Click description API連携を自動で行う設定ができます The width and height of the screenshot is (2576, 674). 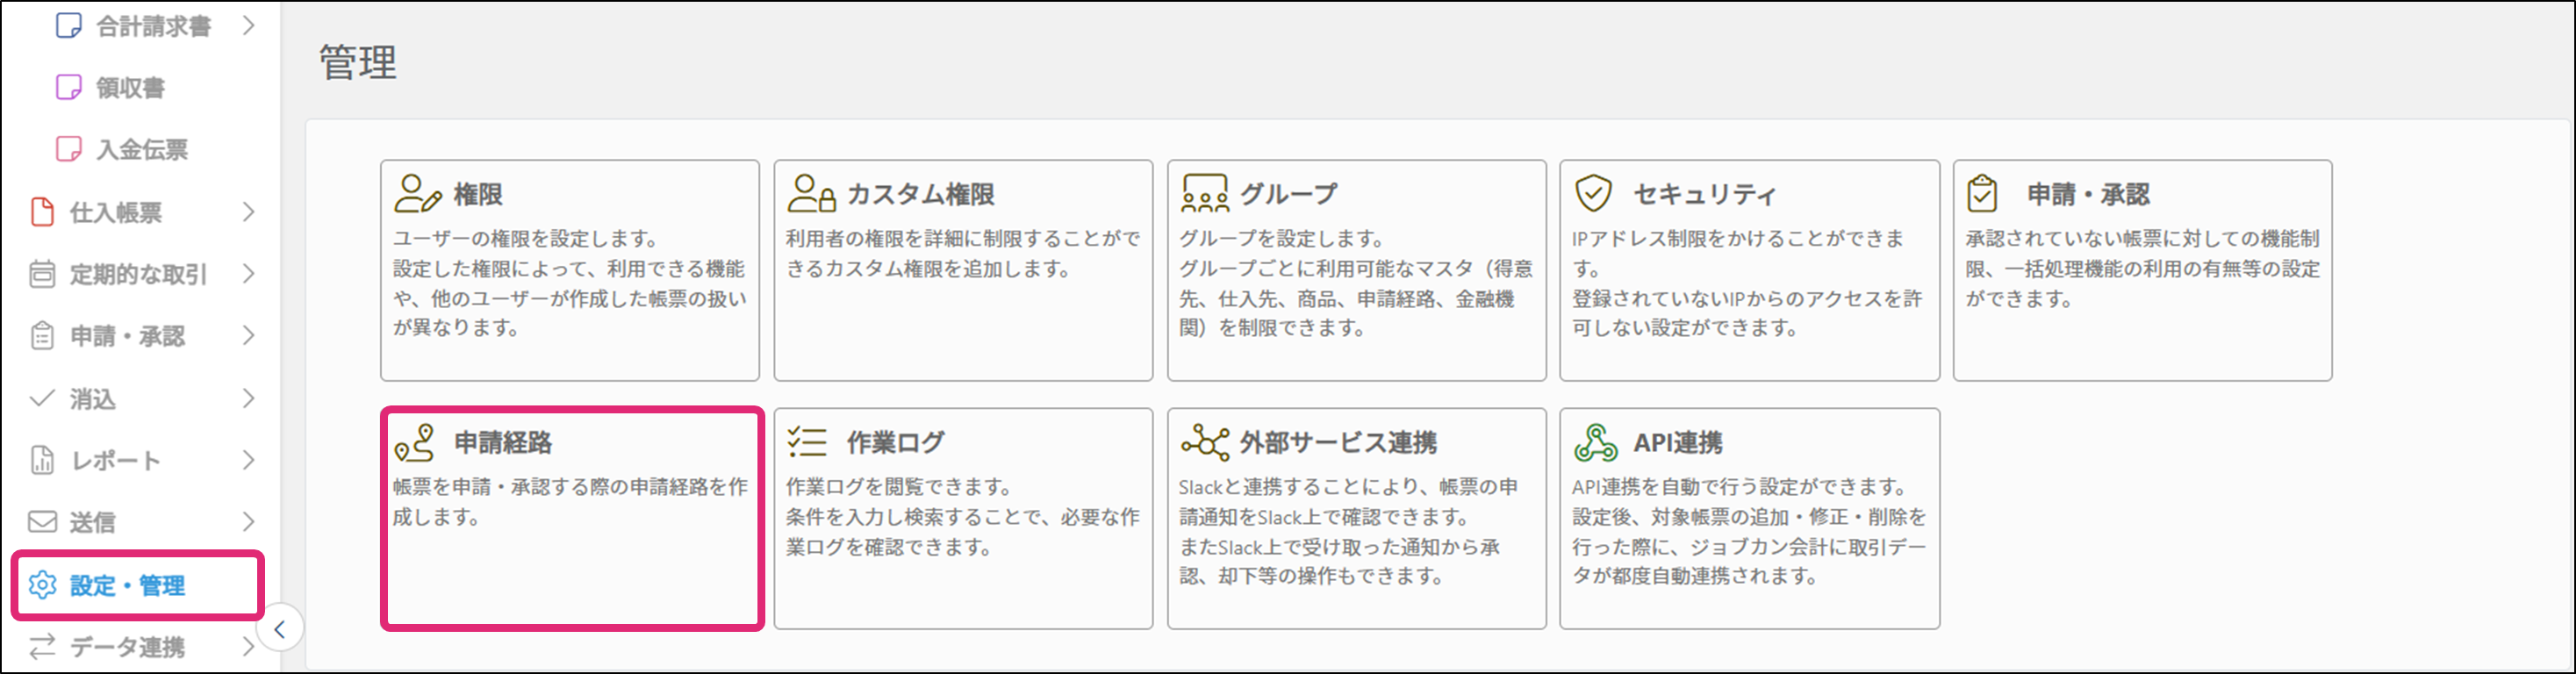(1739, 487)
